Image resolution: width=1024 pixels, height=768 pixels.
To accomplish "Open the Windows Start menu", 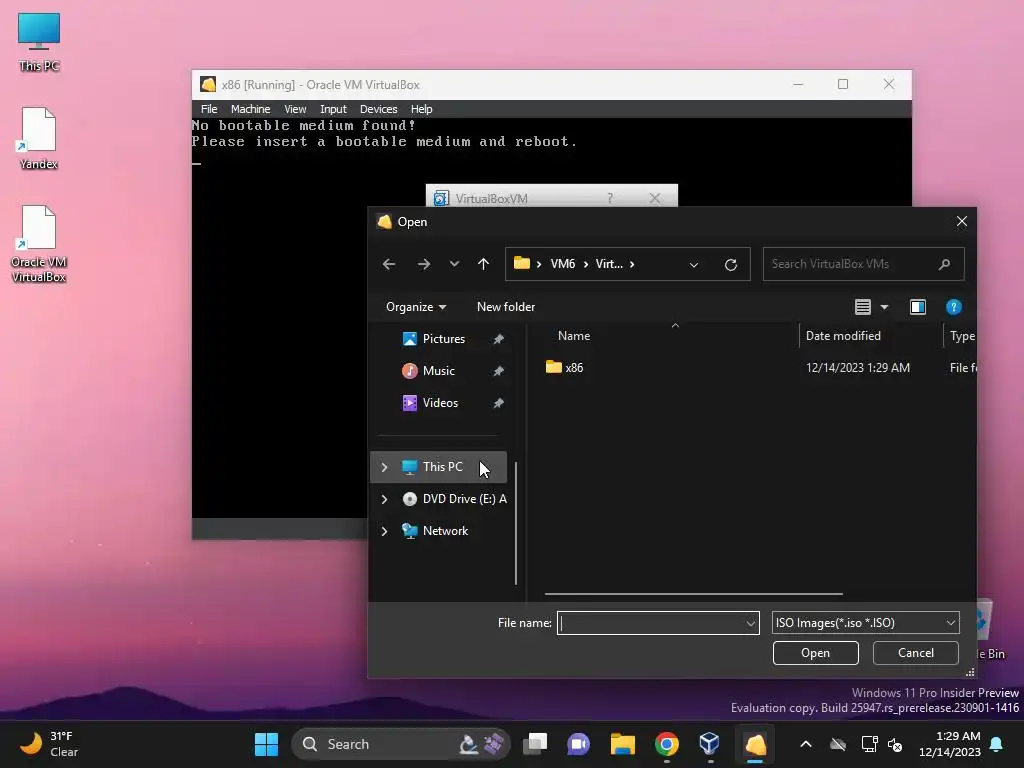I will click(x=266, y=744).
